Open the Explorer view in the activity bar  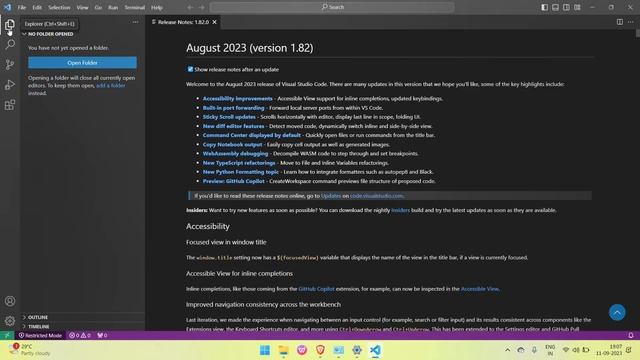[x=10, y=25]
